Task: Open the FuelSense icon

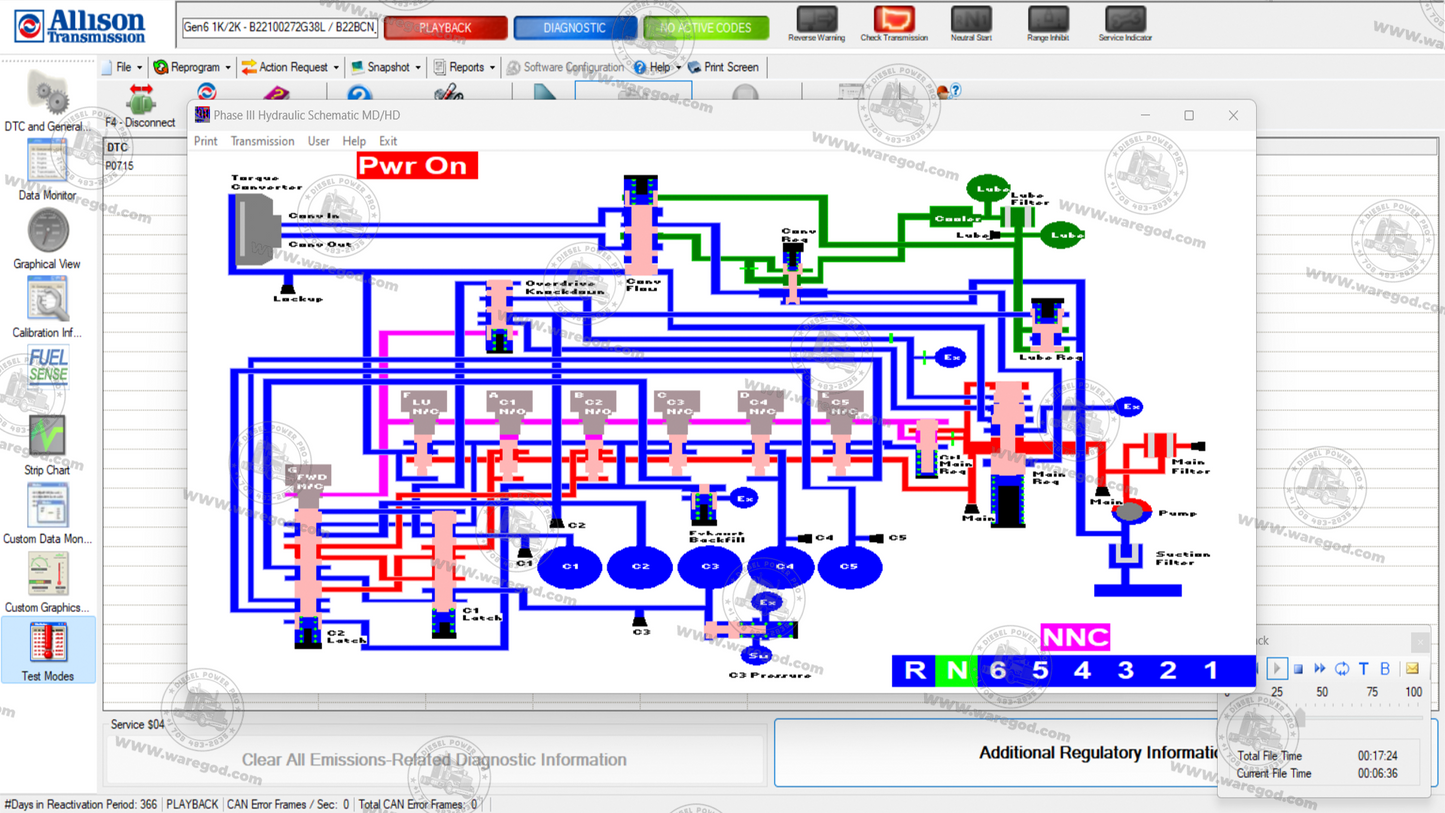Action: tap(47, 366)
